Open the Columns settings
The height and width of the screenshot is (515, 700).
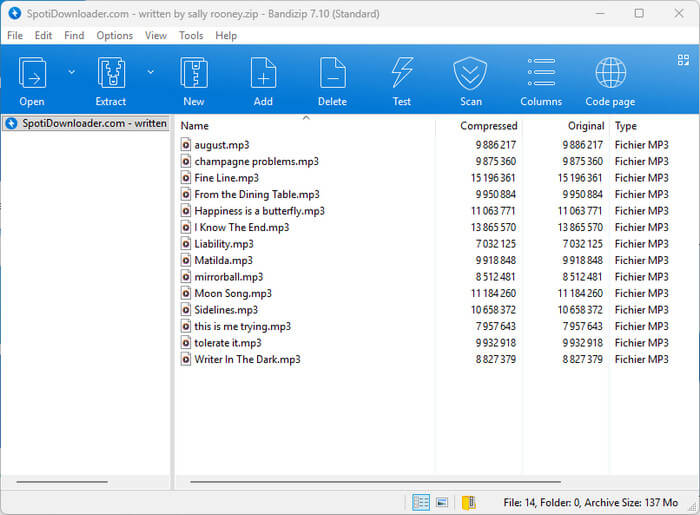pyautogui.click(x=541, y=72)
